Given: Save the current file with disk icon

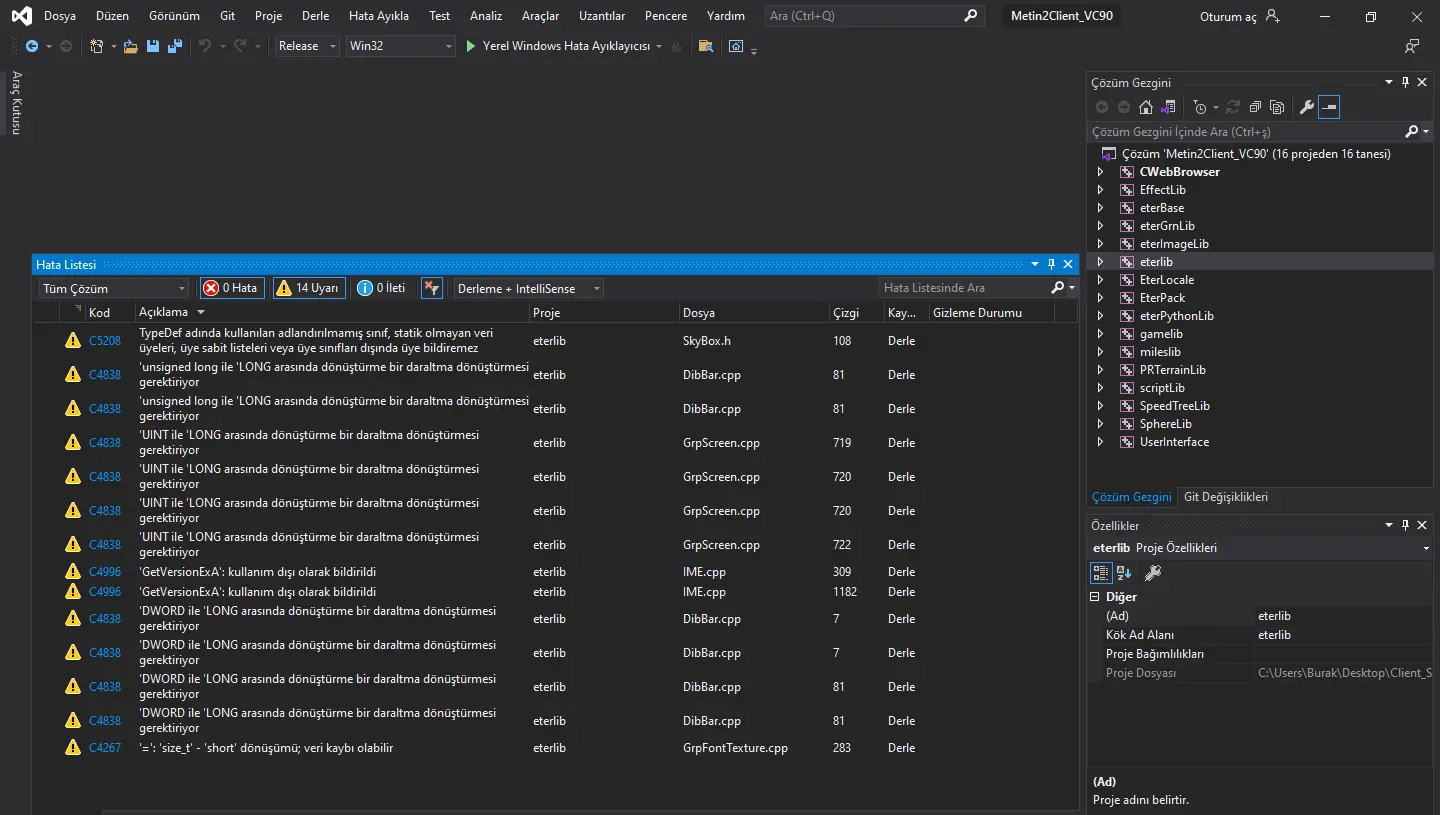Looking at the screenshot, I should 153,46.
